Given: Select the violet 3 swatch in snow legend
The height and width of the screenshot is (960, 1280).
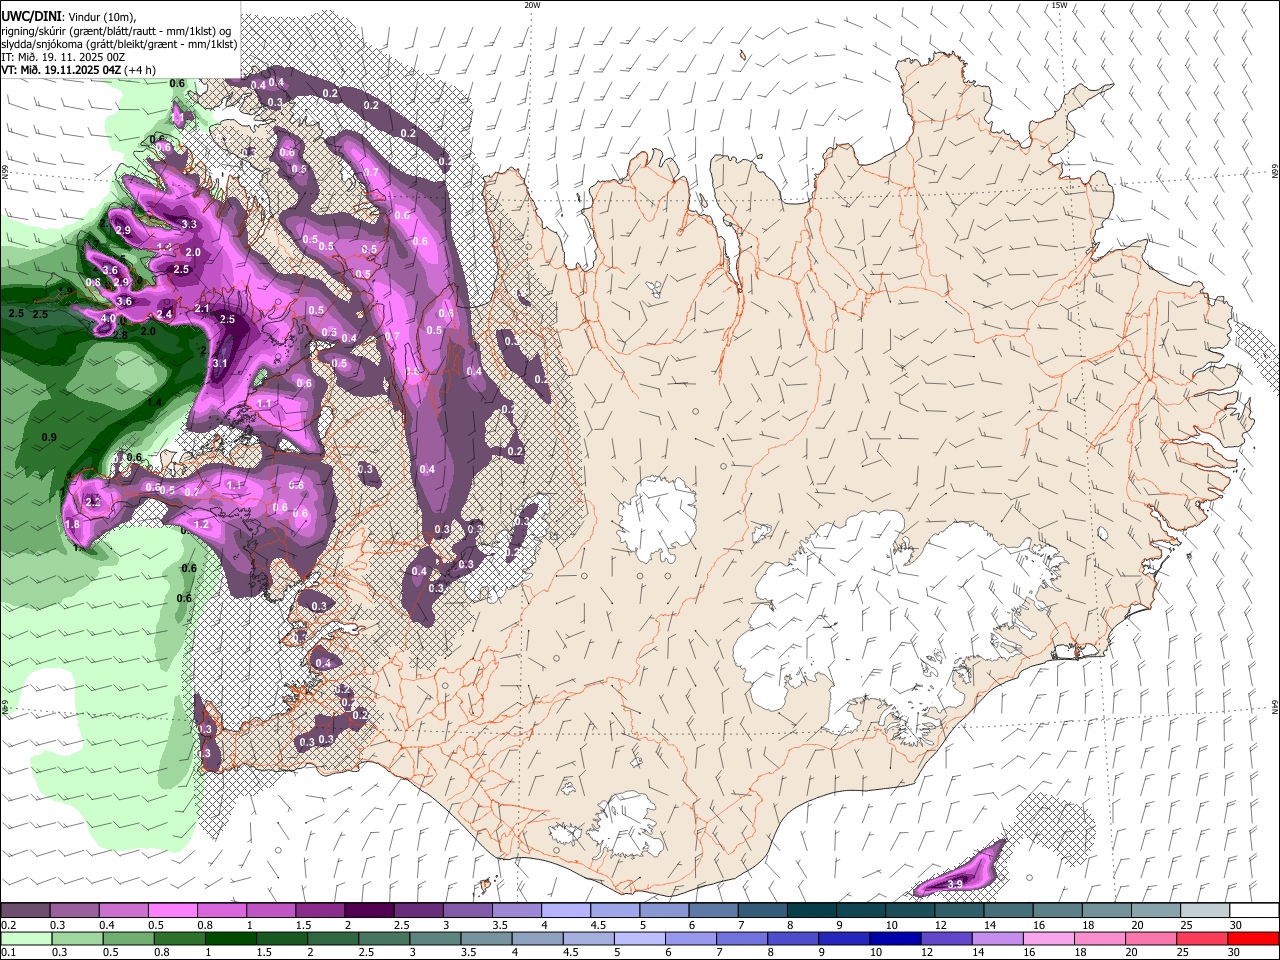Looking at the screenshot, I should tap(467, 911).
